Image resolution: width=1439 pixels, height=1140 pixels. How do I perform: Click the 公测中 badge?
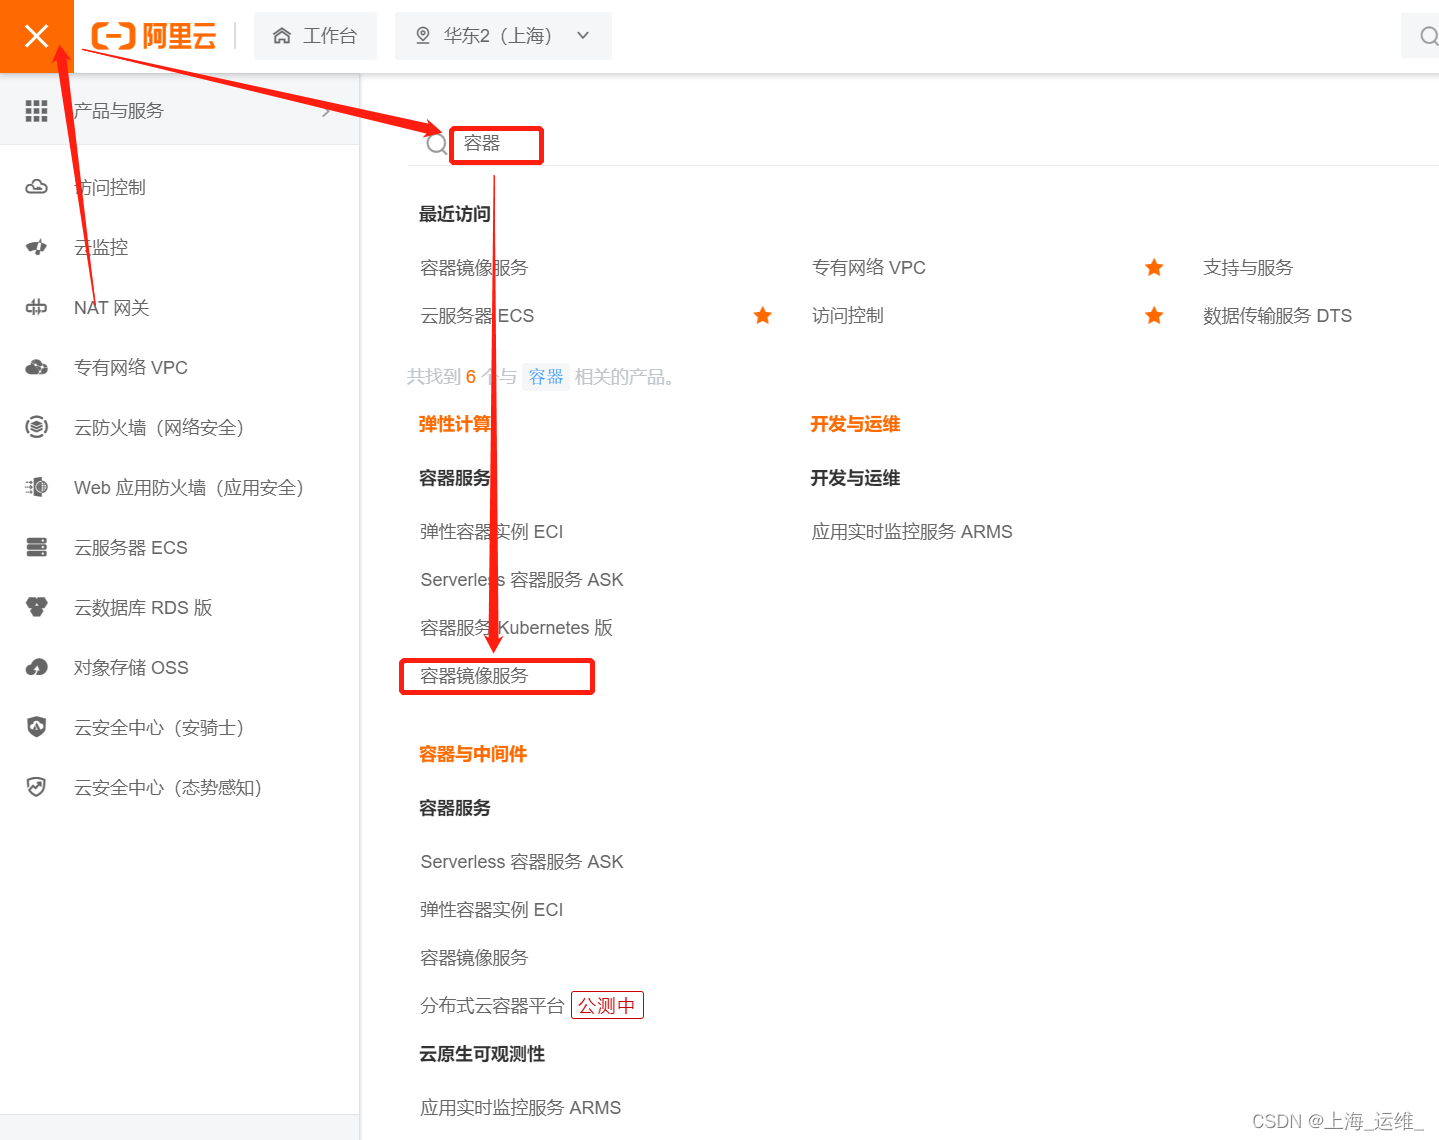click(607, 1005)
